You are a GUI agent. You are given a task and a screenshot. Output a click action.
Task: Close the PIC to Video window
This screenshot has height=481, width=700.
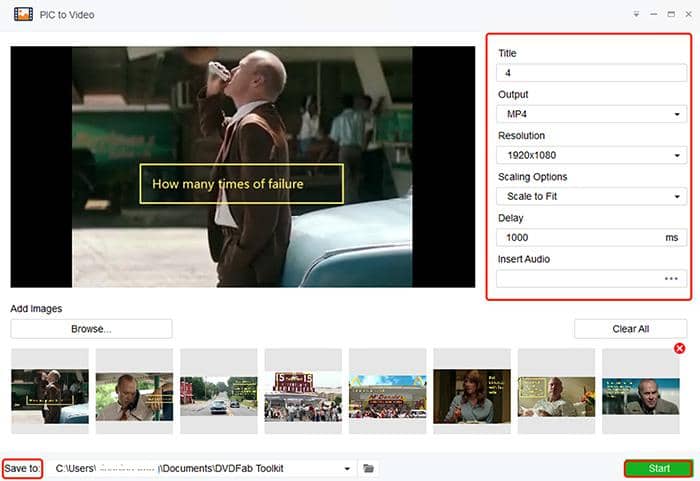(x=688, y=14)
